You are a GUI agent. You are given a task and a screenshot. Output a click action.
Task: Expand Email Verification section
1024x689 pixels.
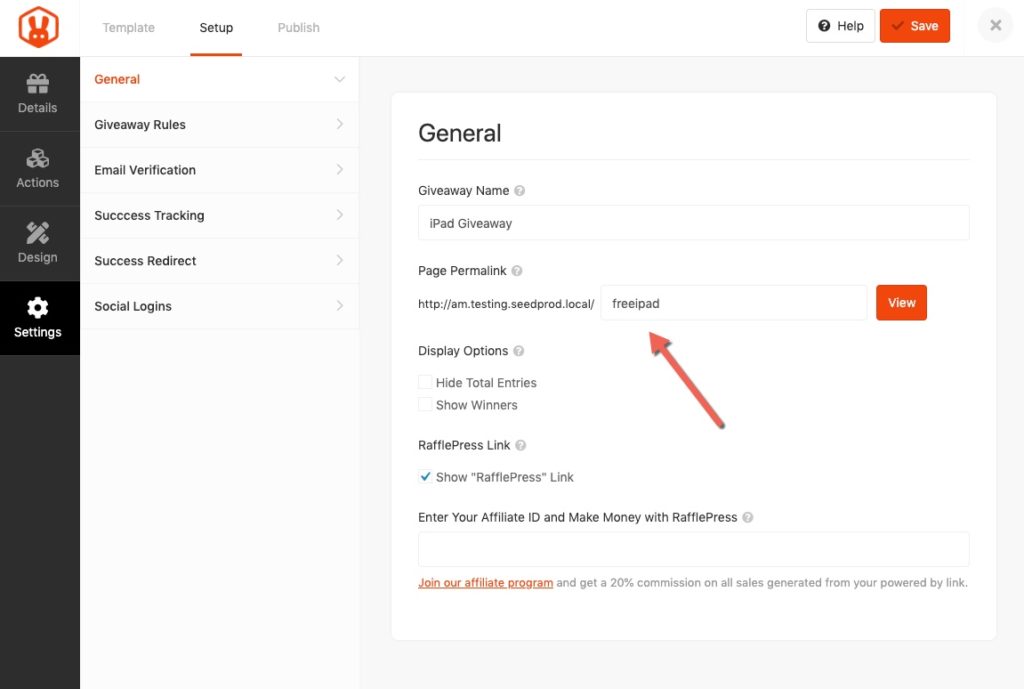coord(219,170)
